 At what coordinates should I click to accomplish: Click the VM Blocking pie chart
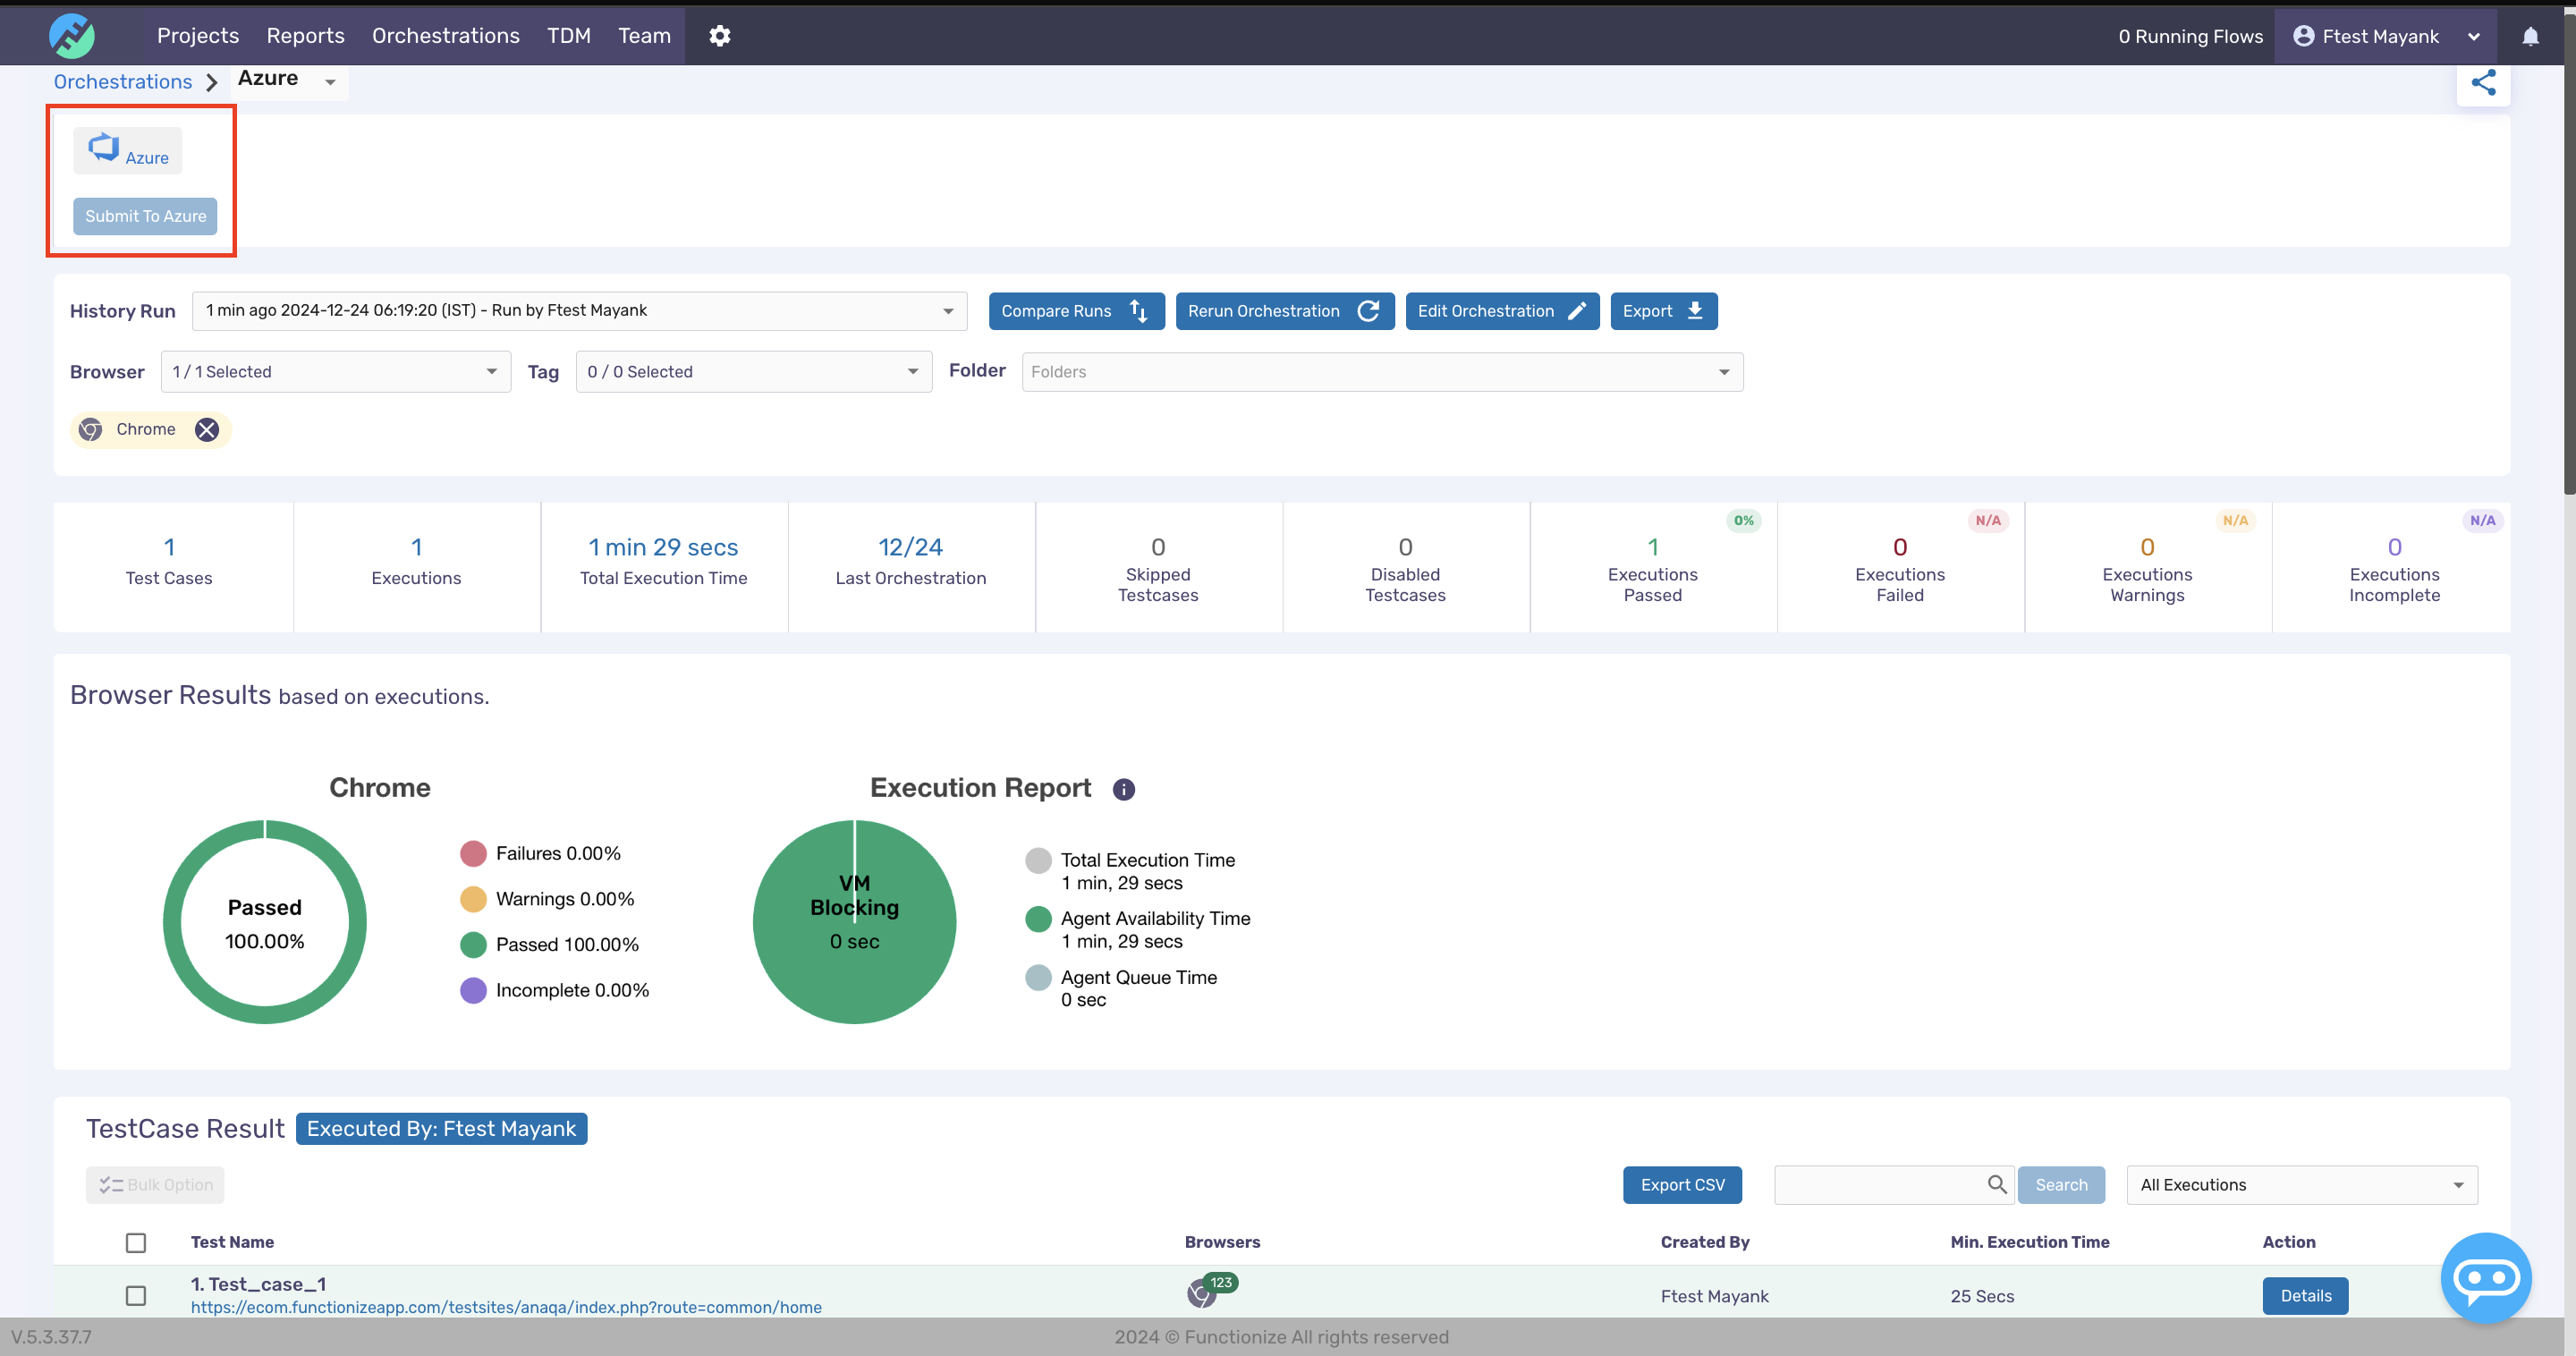(854, 921)
